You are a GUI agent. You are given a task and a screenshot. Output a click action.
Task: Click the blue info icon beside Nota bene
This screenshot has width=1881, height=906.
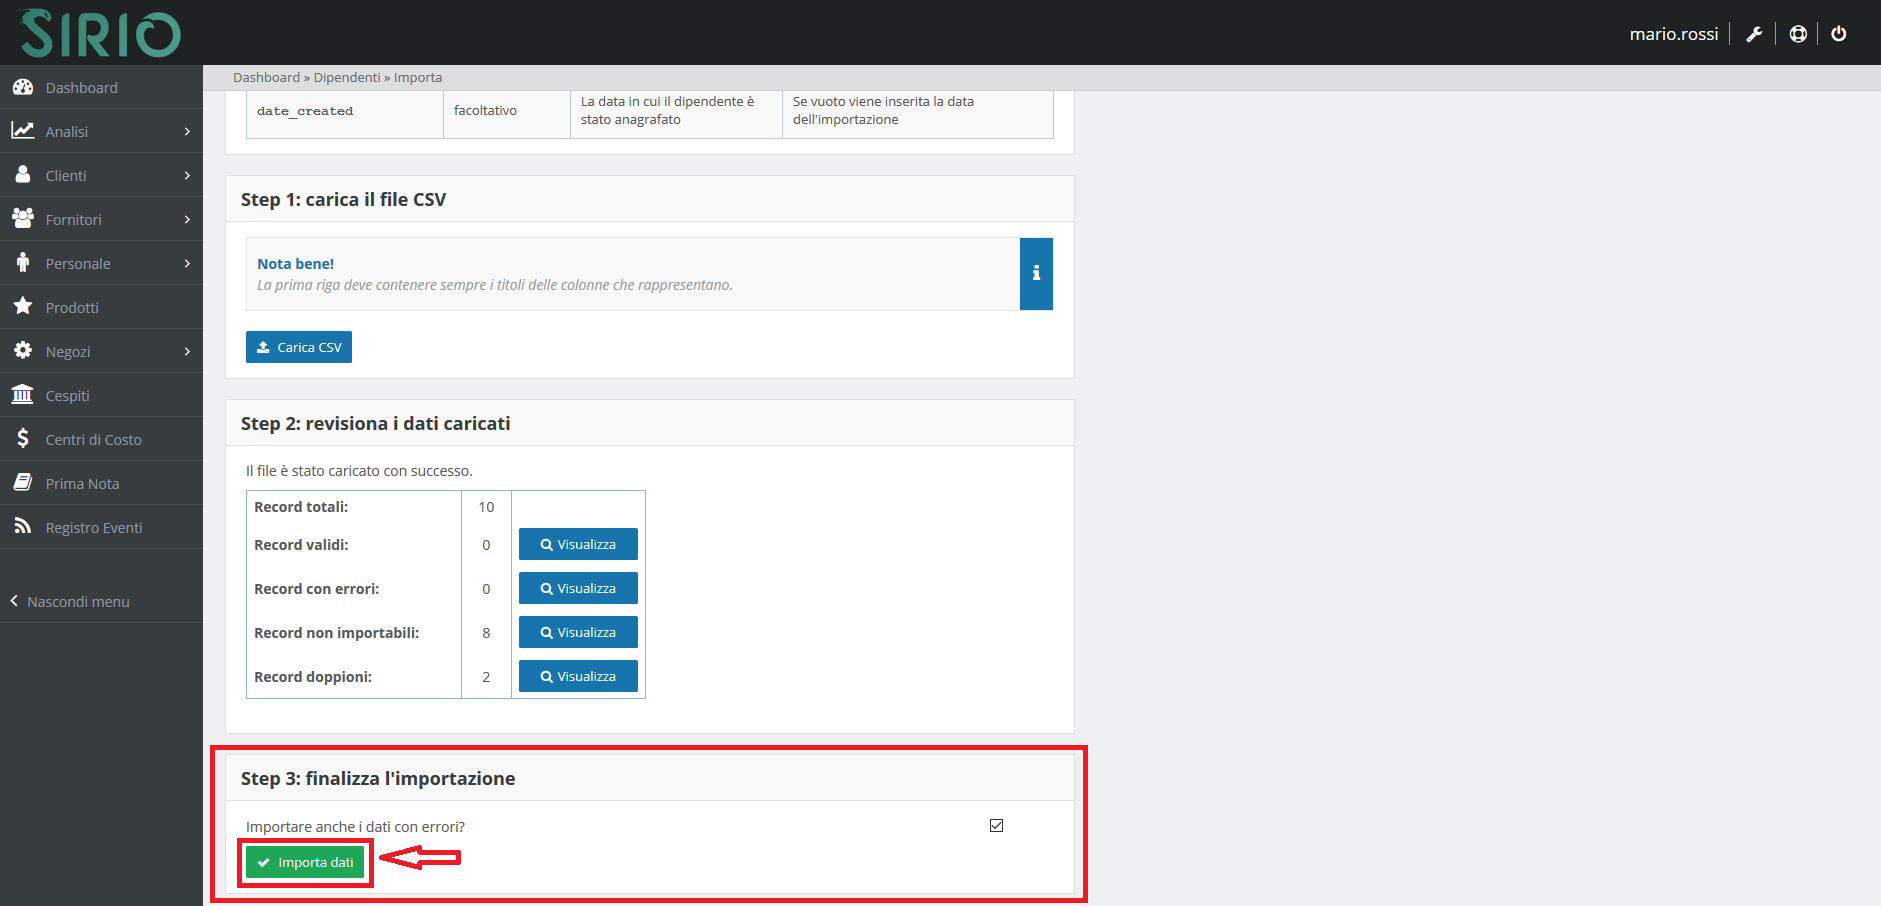[x=1036, y=274]
